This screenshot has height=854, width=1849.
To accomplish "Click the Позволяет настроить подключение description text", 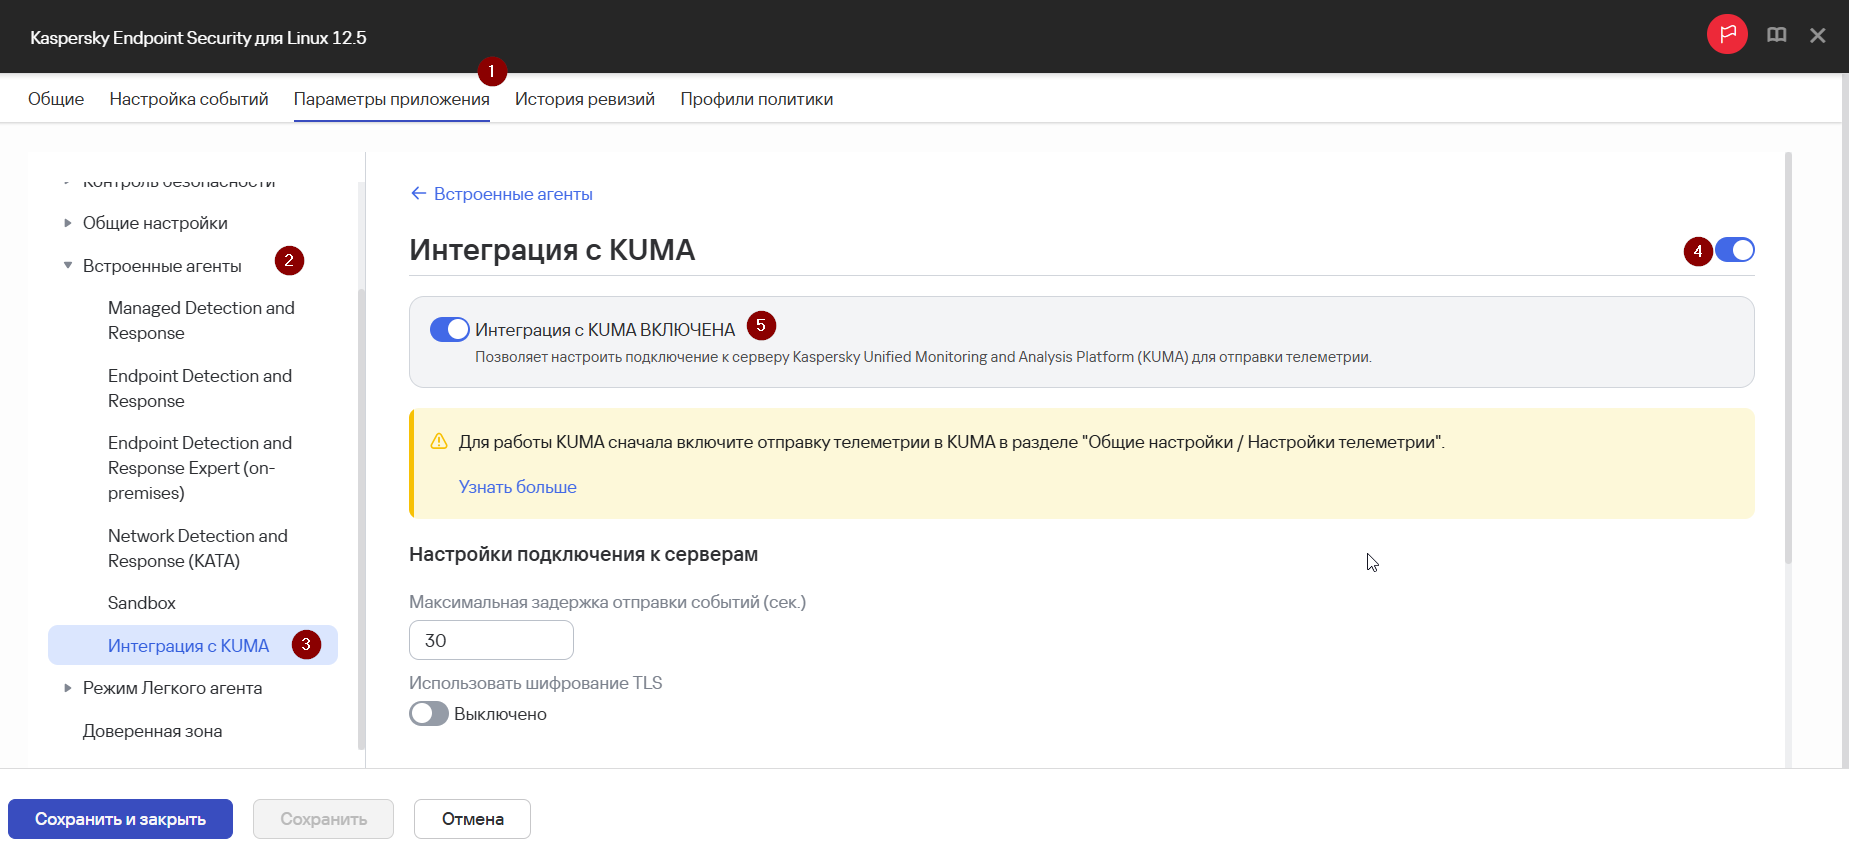I will 923,357.
